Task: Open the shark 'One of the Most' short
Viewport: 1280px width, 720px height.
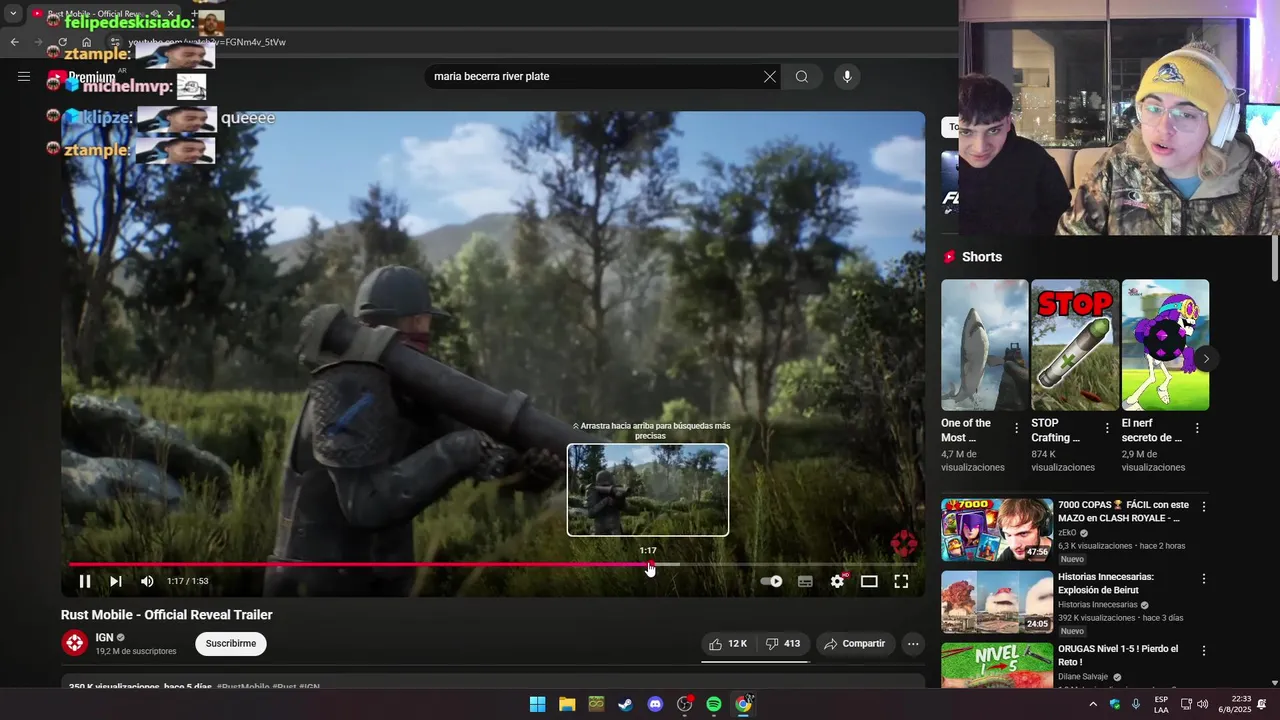Action: point(984,345)
